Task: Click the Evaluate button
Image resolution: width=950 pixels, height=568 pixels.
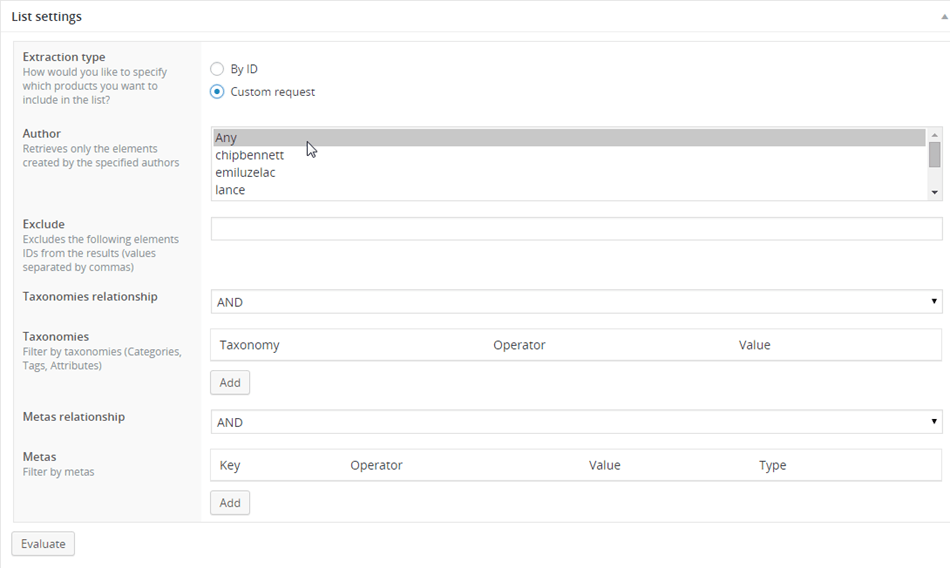Action: pyautogui.click(x=43, y=544)
